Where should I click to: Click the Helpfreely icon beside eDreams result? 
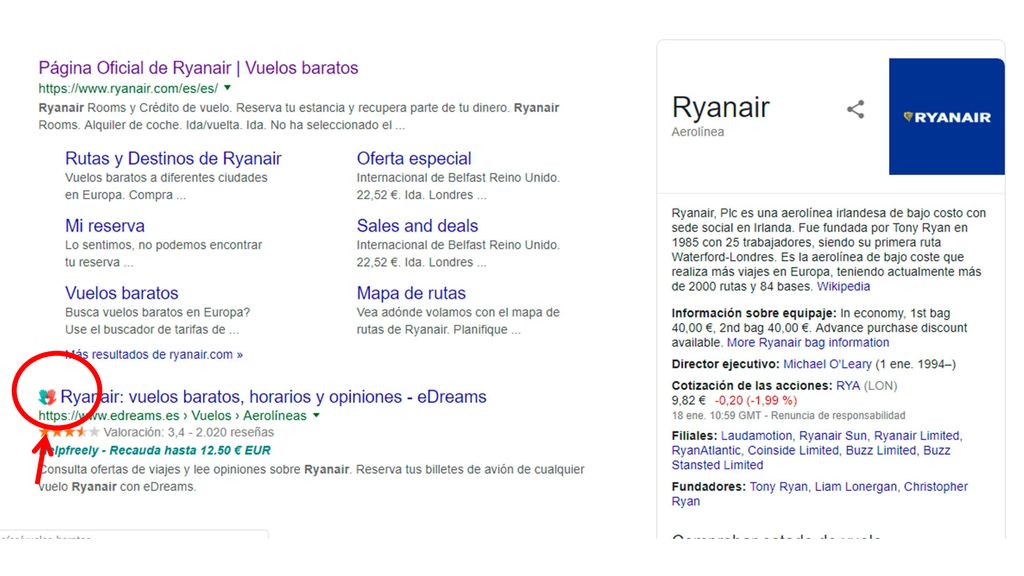(47, 396)
